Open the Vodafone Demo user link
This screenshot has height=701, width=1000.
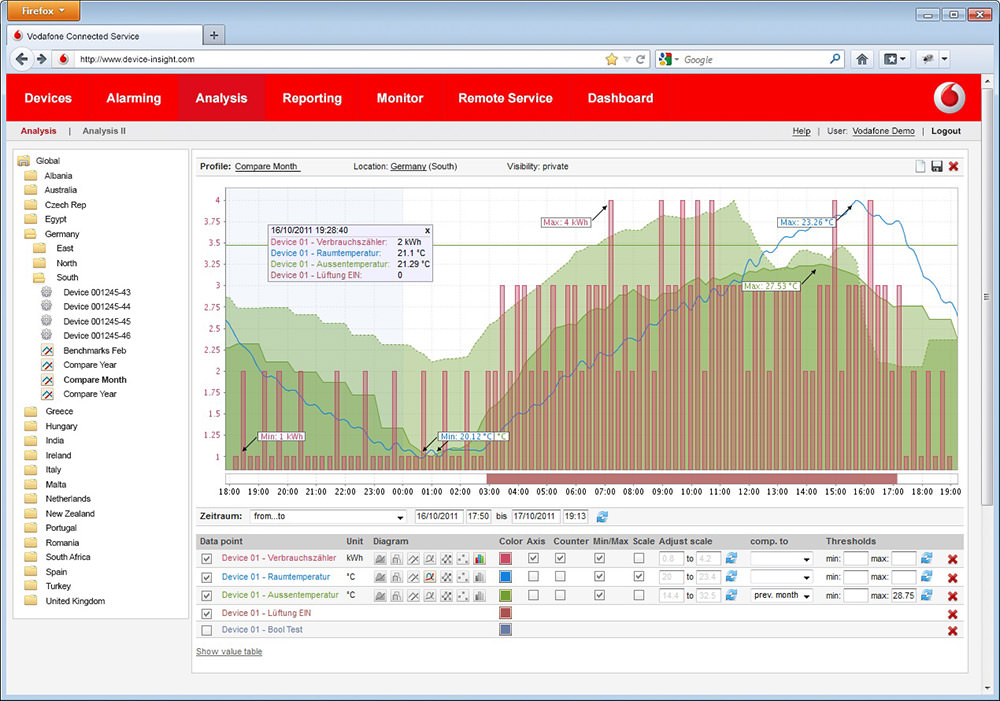pyautogui.click(x=883, y=131)
